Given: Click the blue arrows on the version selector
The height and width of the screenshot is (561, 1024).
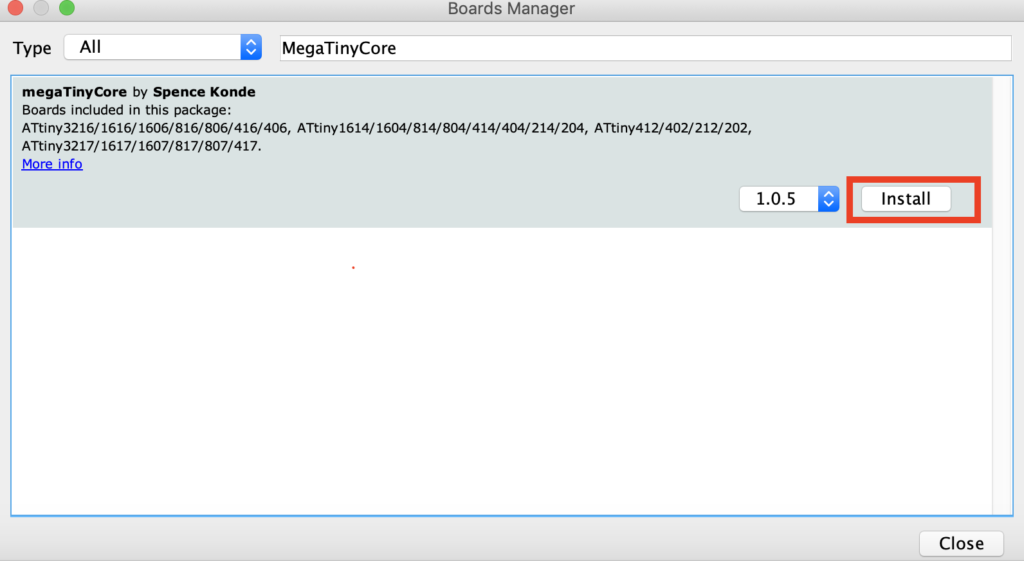Looking at the screenshot, I should tap(827, 199).
